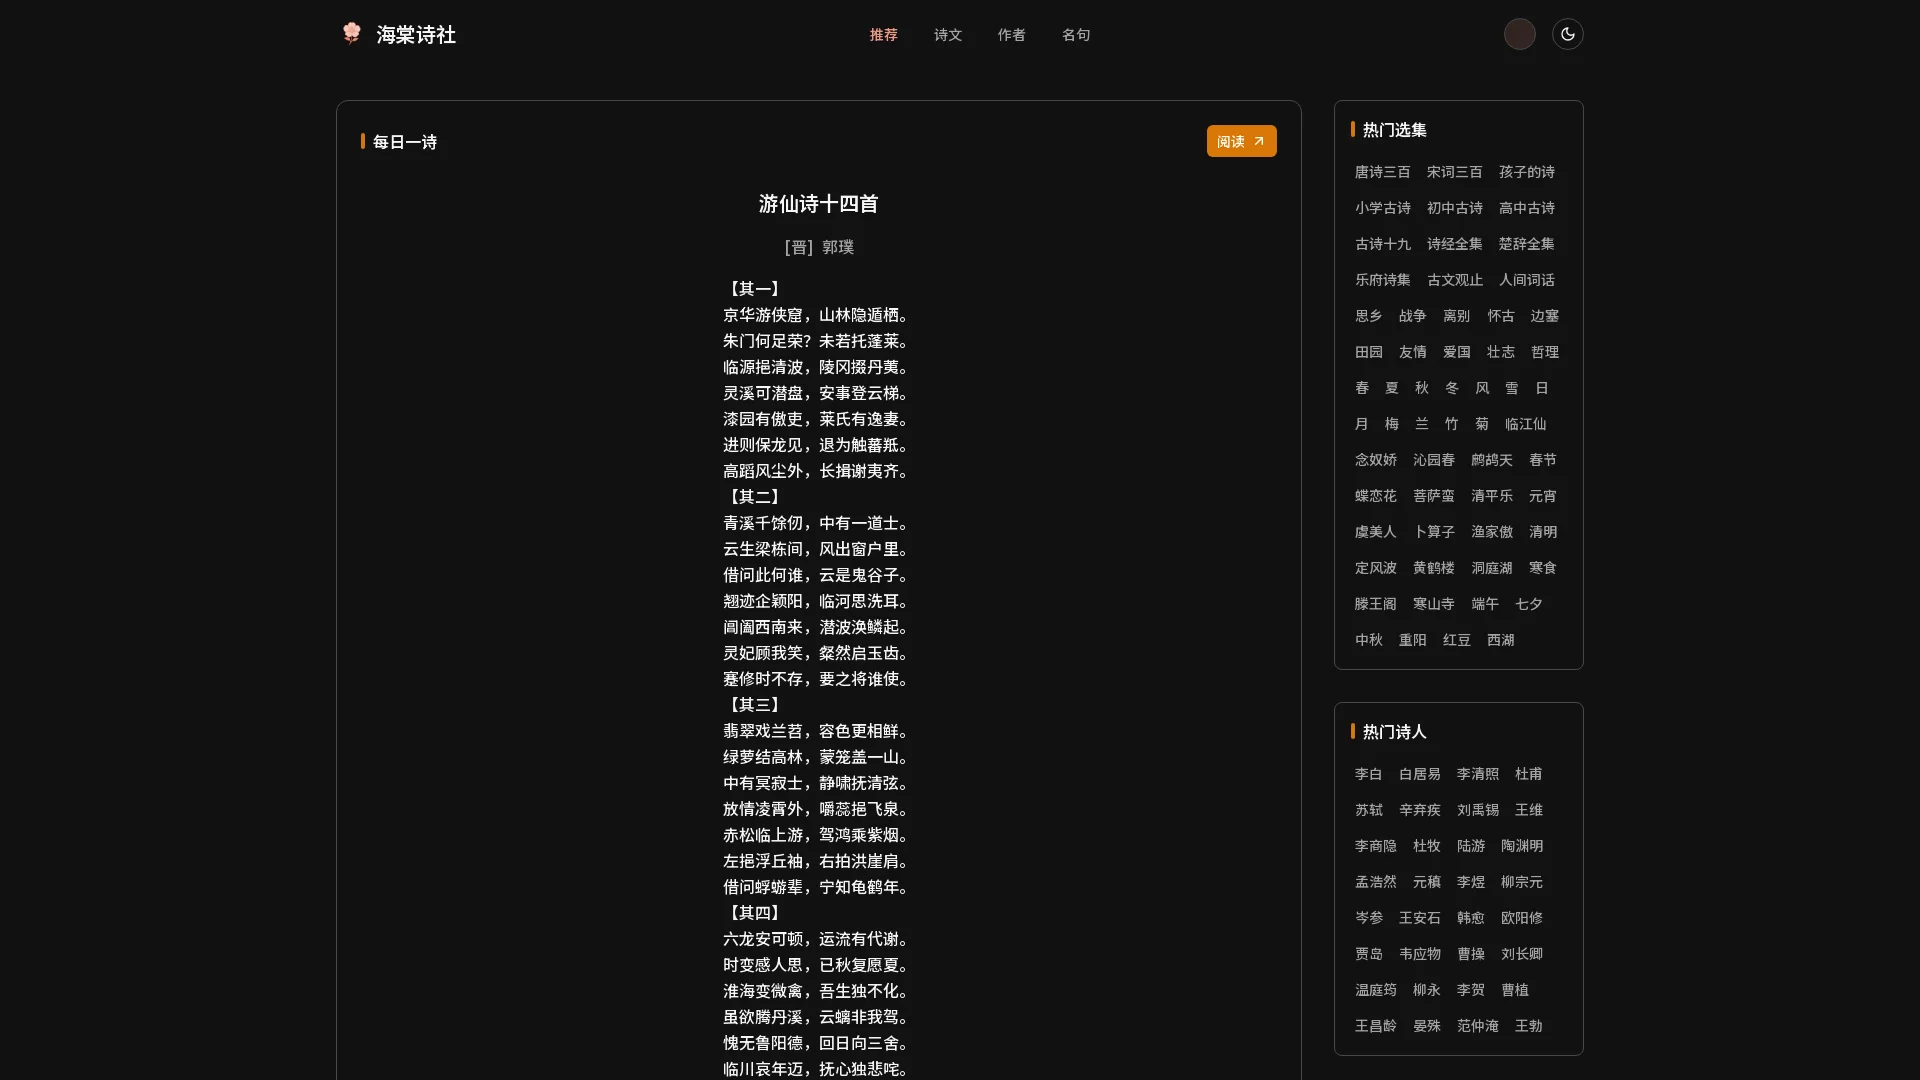Click poet 李清照 in hot poets
Image resolution: width=1920 pixels, height=1080 pixels.
(x=1477, y=774)
